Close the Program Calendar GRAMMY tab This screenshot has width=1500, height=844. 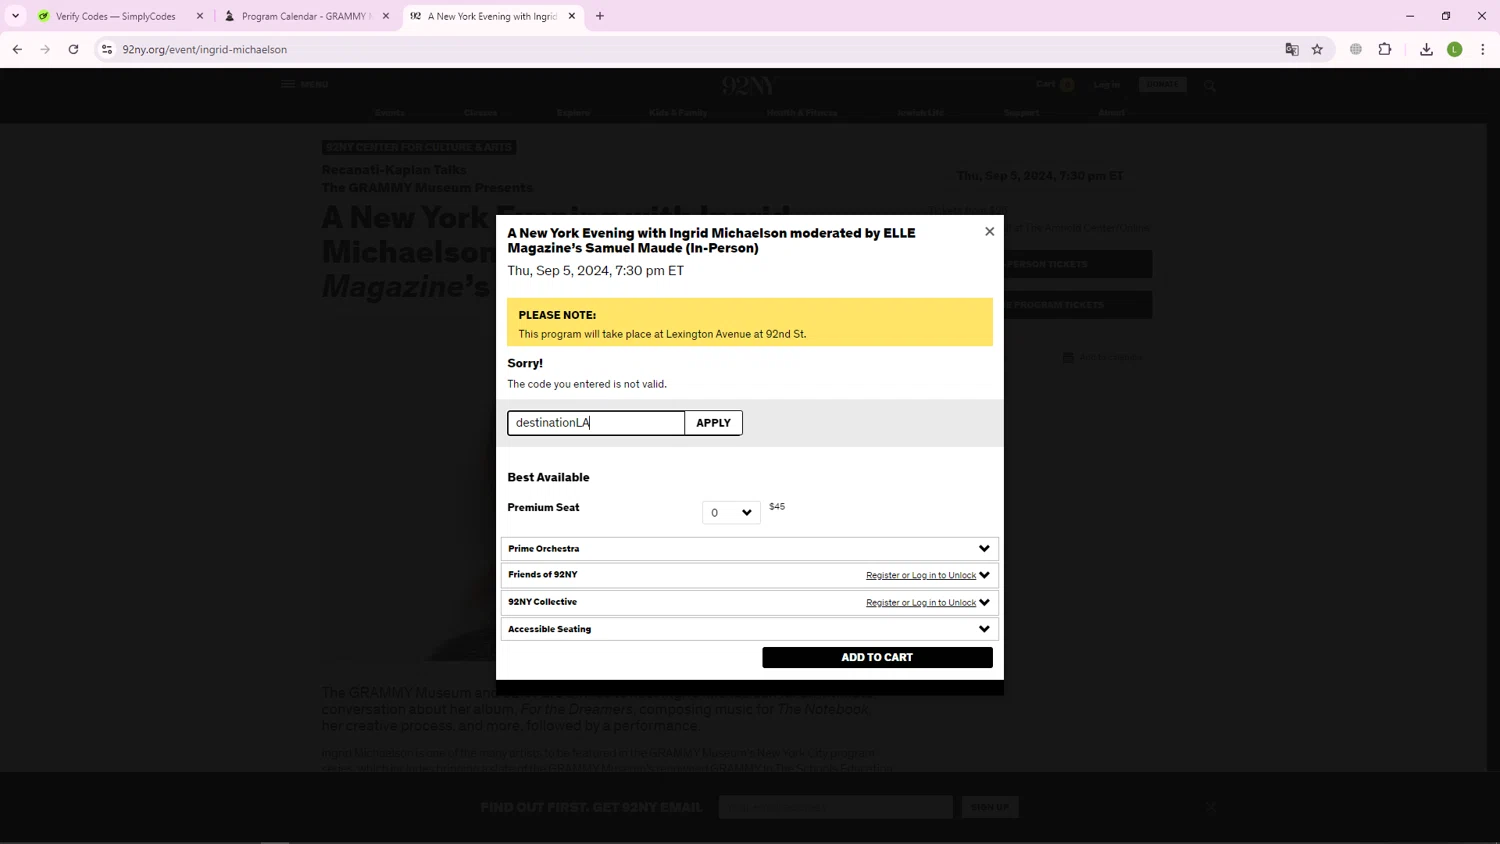click(386, 16)
